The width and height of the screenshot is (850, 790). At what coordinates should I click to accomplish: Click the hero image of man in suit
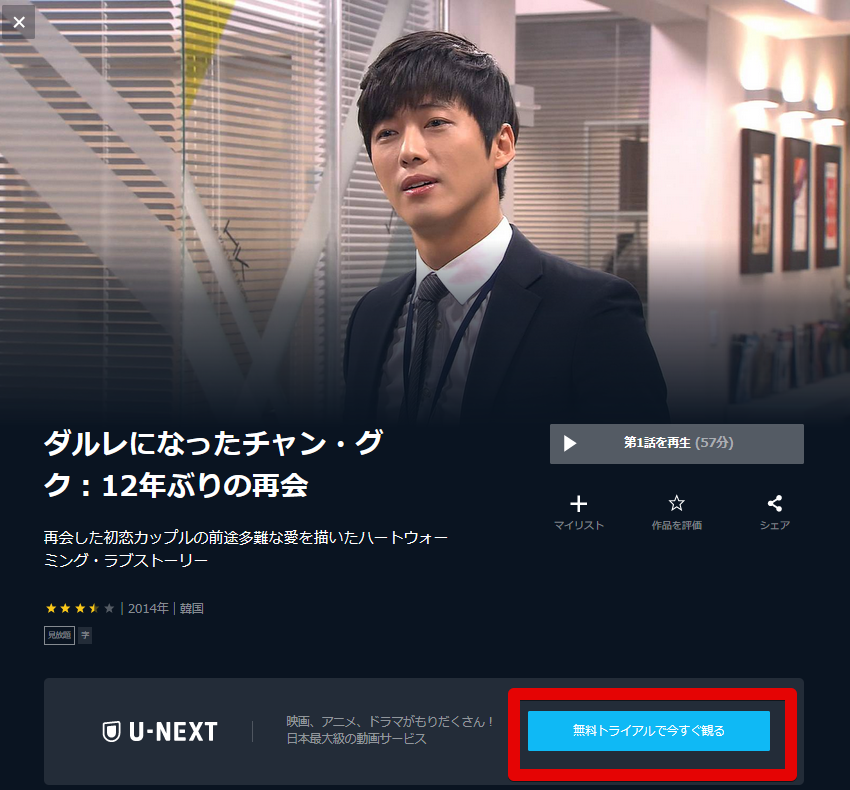coord(425,209)
